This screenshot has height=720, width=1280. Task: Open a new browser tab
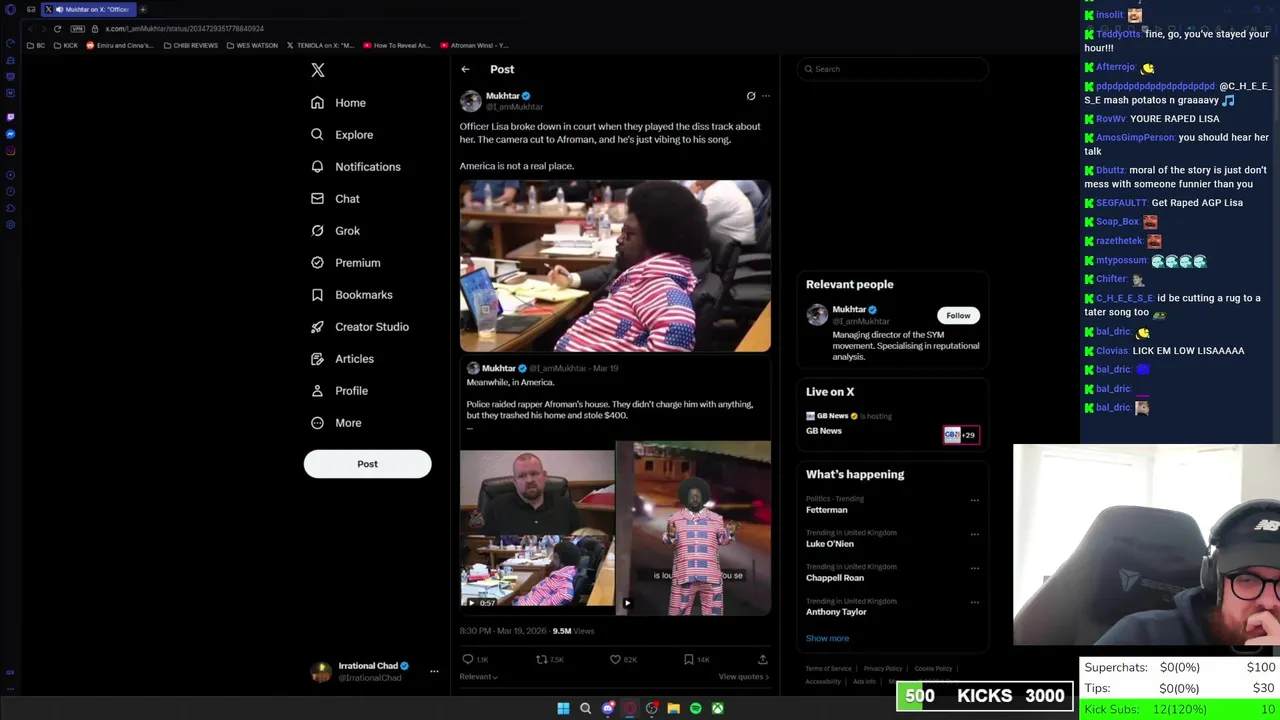143,9
